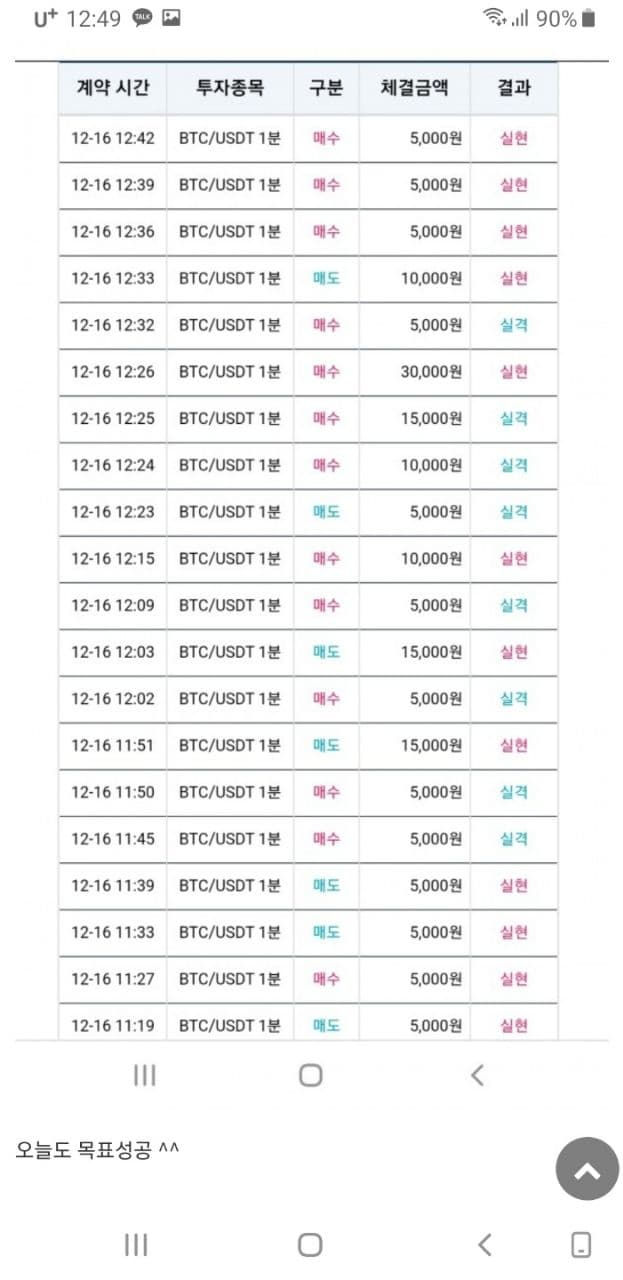Image resolution: width=623 pixels, height=1280 pixels.
Task: Tap the KakaoTalk notification icon in status bar
Action: [x=143, y=18]
